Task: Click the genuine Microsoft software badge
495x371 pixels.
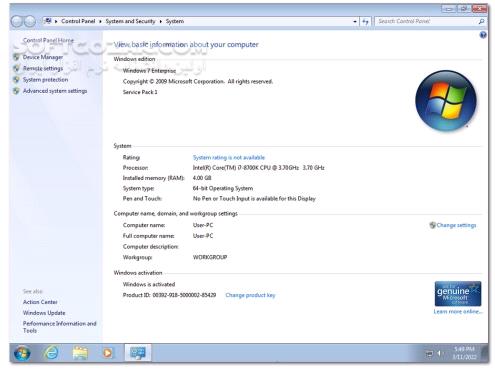Action: click(458, 294)
